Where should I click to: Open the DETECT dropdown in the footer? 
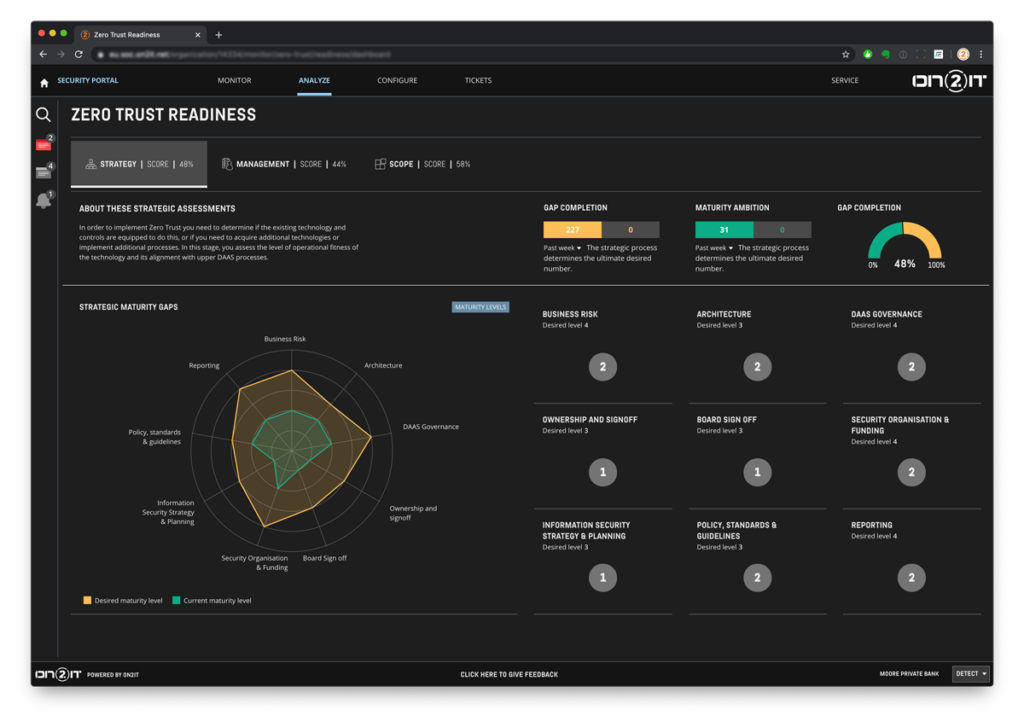point(970,673)
